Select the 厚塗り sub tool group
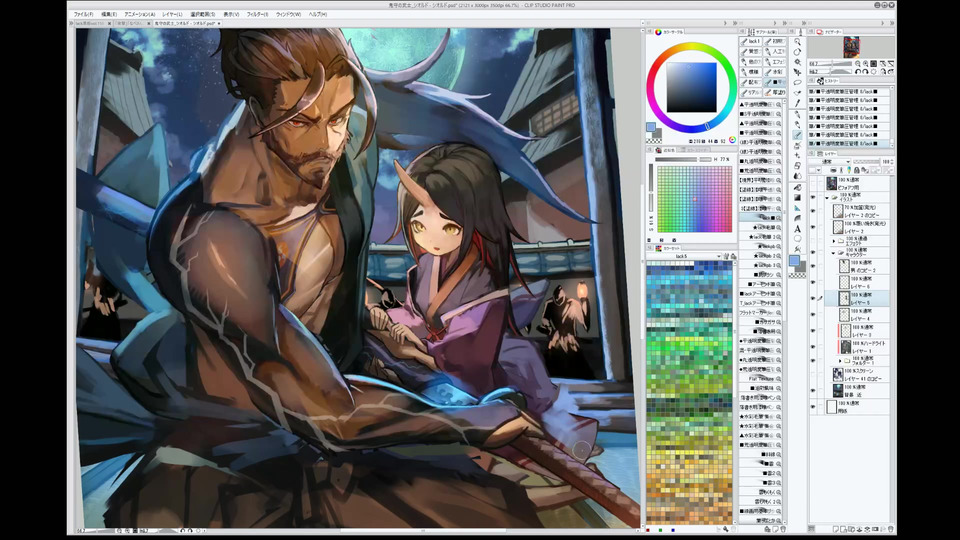Screen dimensions: 960x540 774,92
